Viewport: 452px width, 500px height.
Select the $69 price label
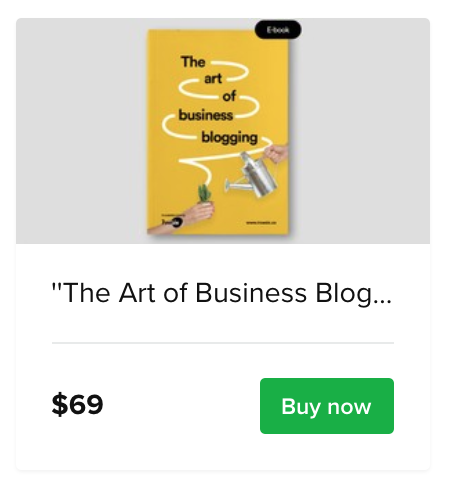coord(77,404)
